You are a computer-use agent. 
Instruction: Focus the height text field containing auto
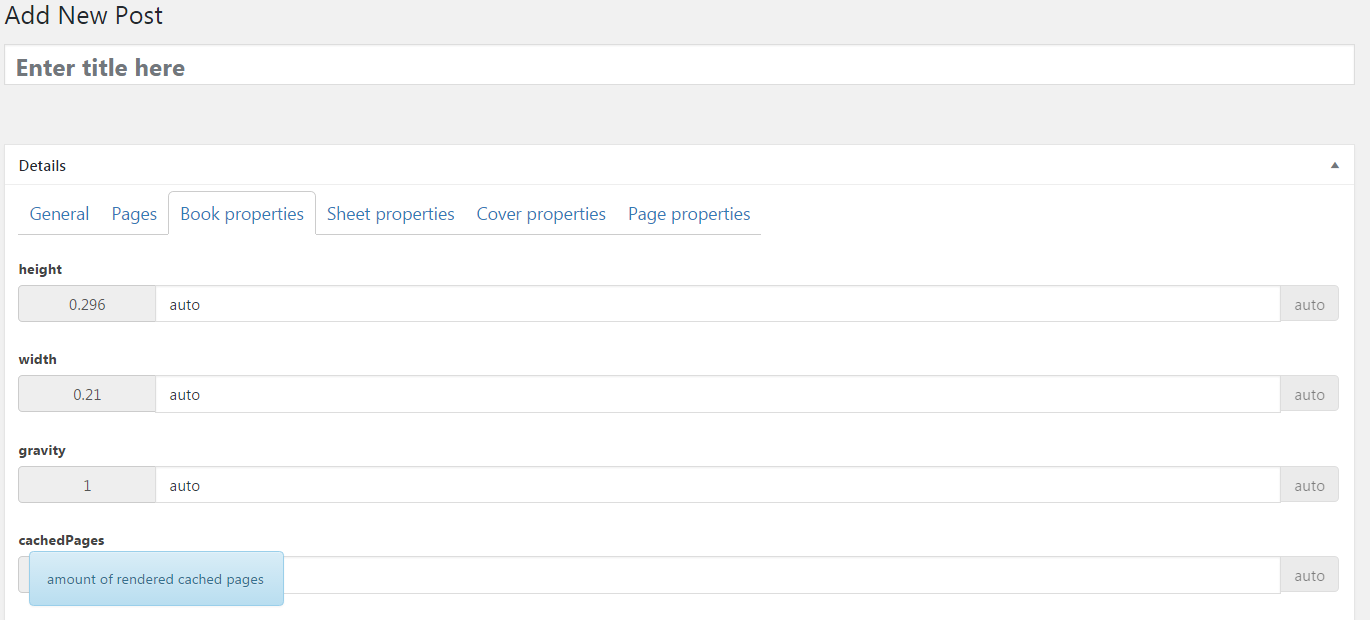pyautogui.click(x=718, y=304)
